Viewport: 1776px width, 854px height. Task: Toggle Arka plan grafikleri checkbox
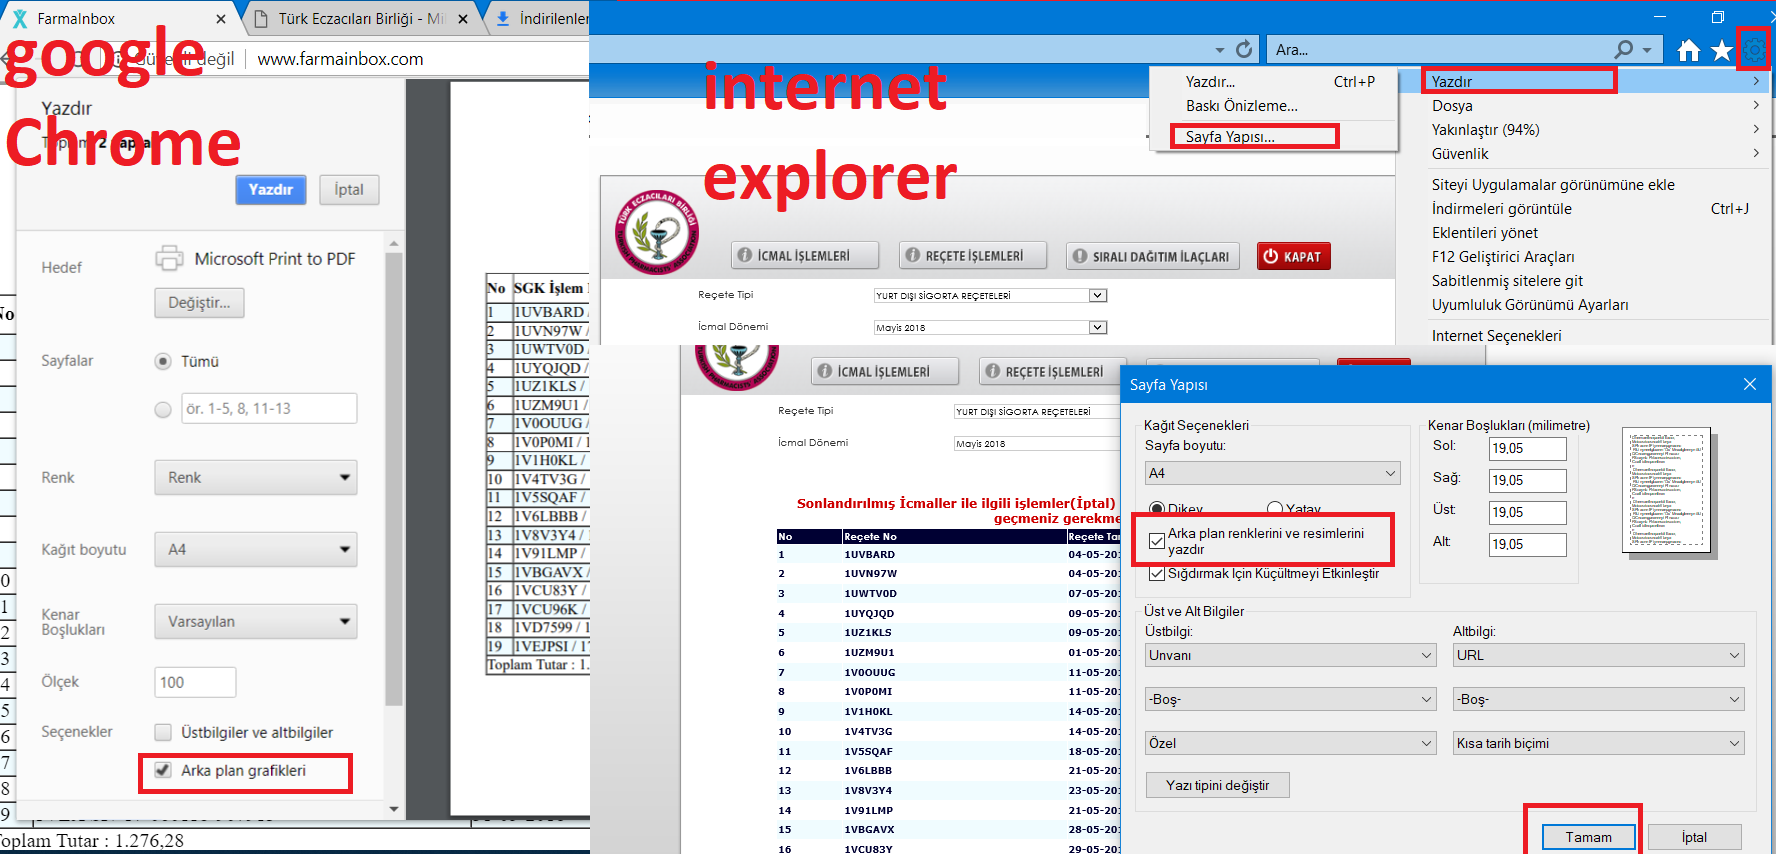163,771
